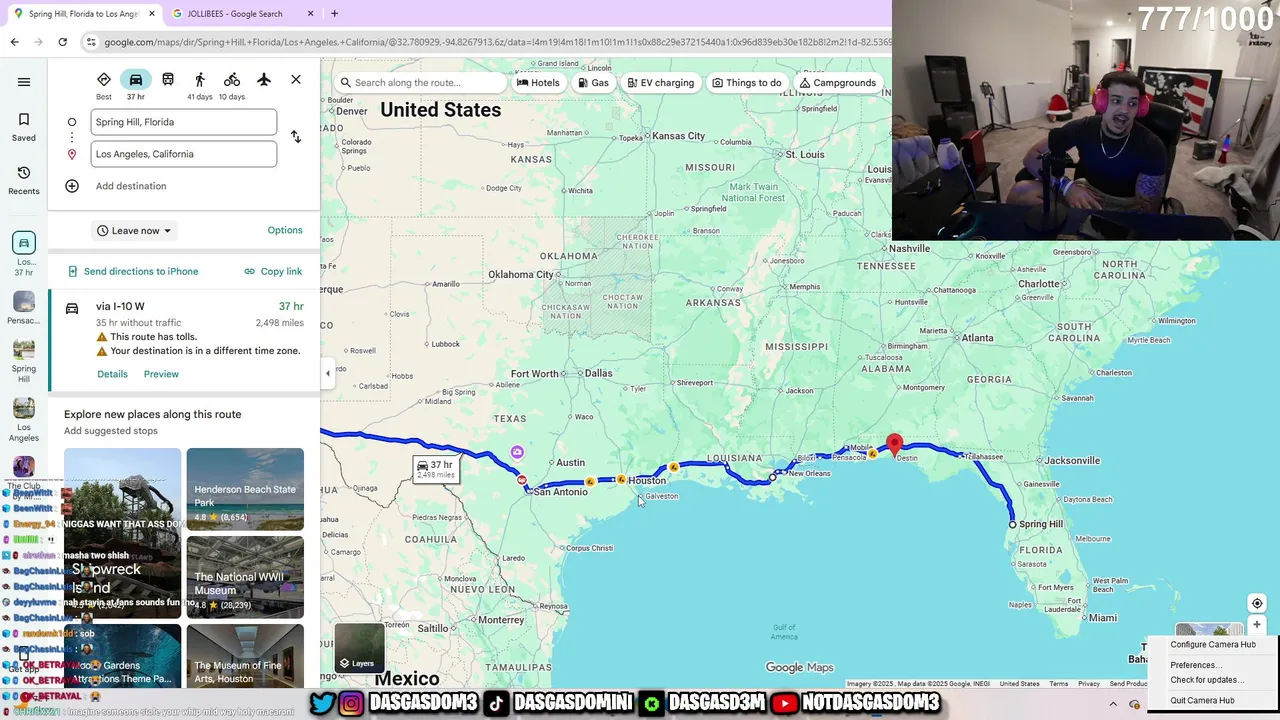The height and width of the screenshot is (720, 1280).
Task: Filter by EV charging along the route
Action: pyautogui.click(x=660, y=83)
